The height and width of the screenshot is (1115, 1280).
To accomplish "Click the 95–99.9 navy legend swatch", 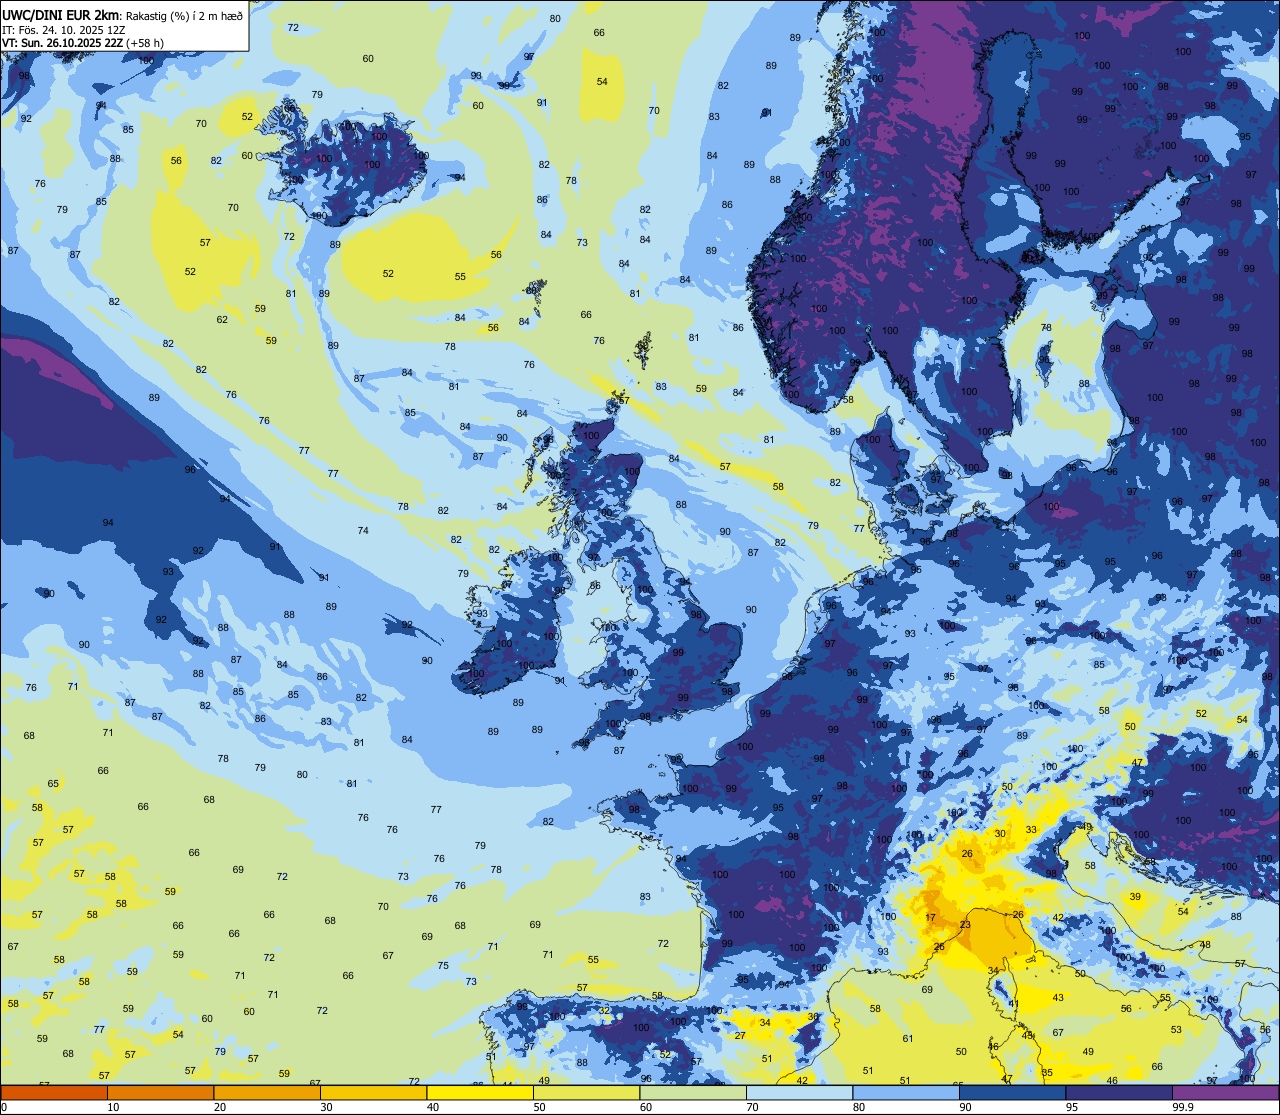I will tap(1119, 1092).
